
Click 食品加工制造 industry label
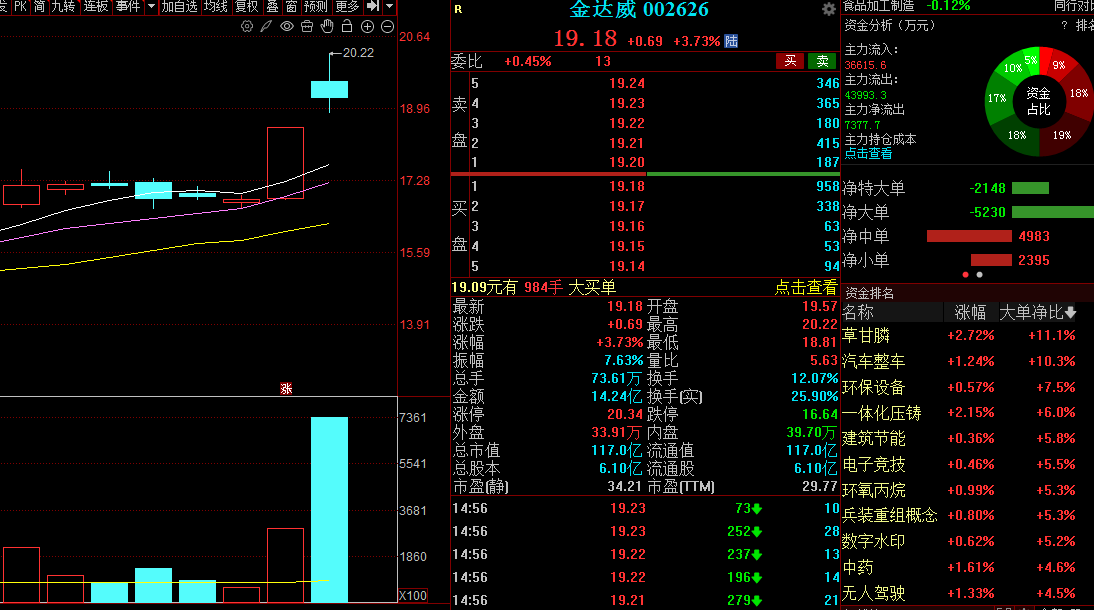coord(878,6)
